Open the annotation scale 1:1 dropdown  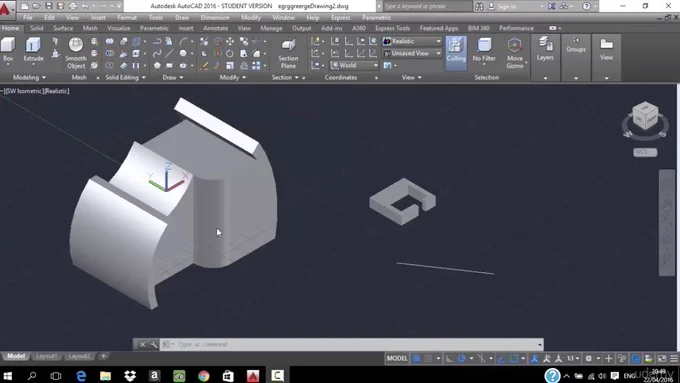(573, 358)
